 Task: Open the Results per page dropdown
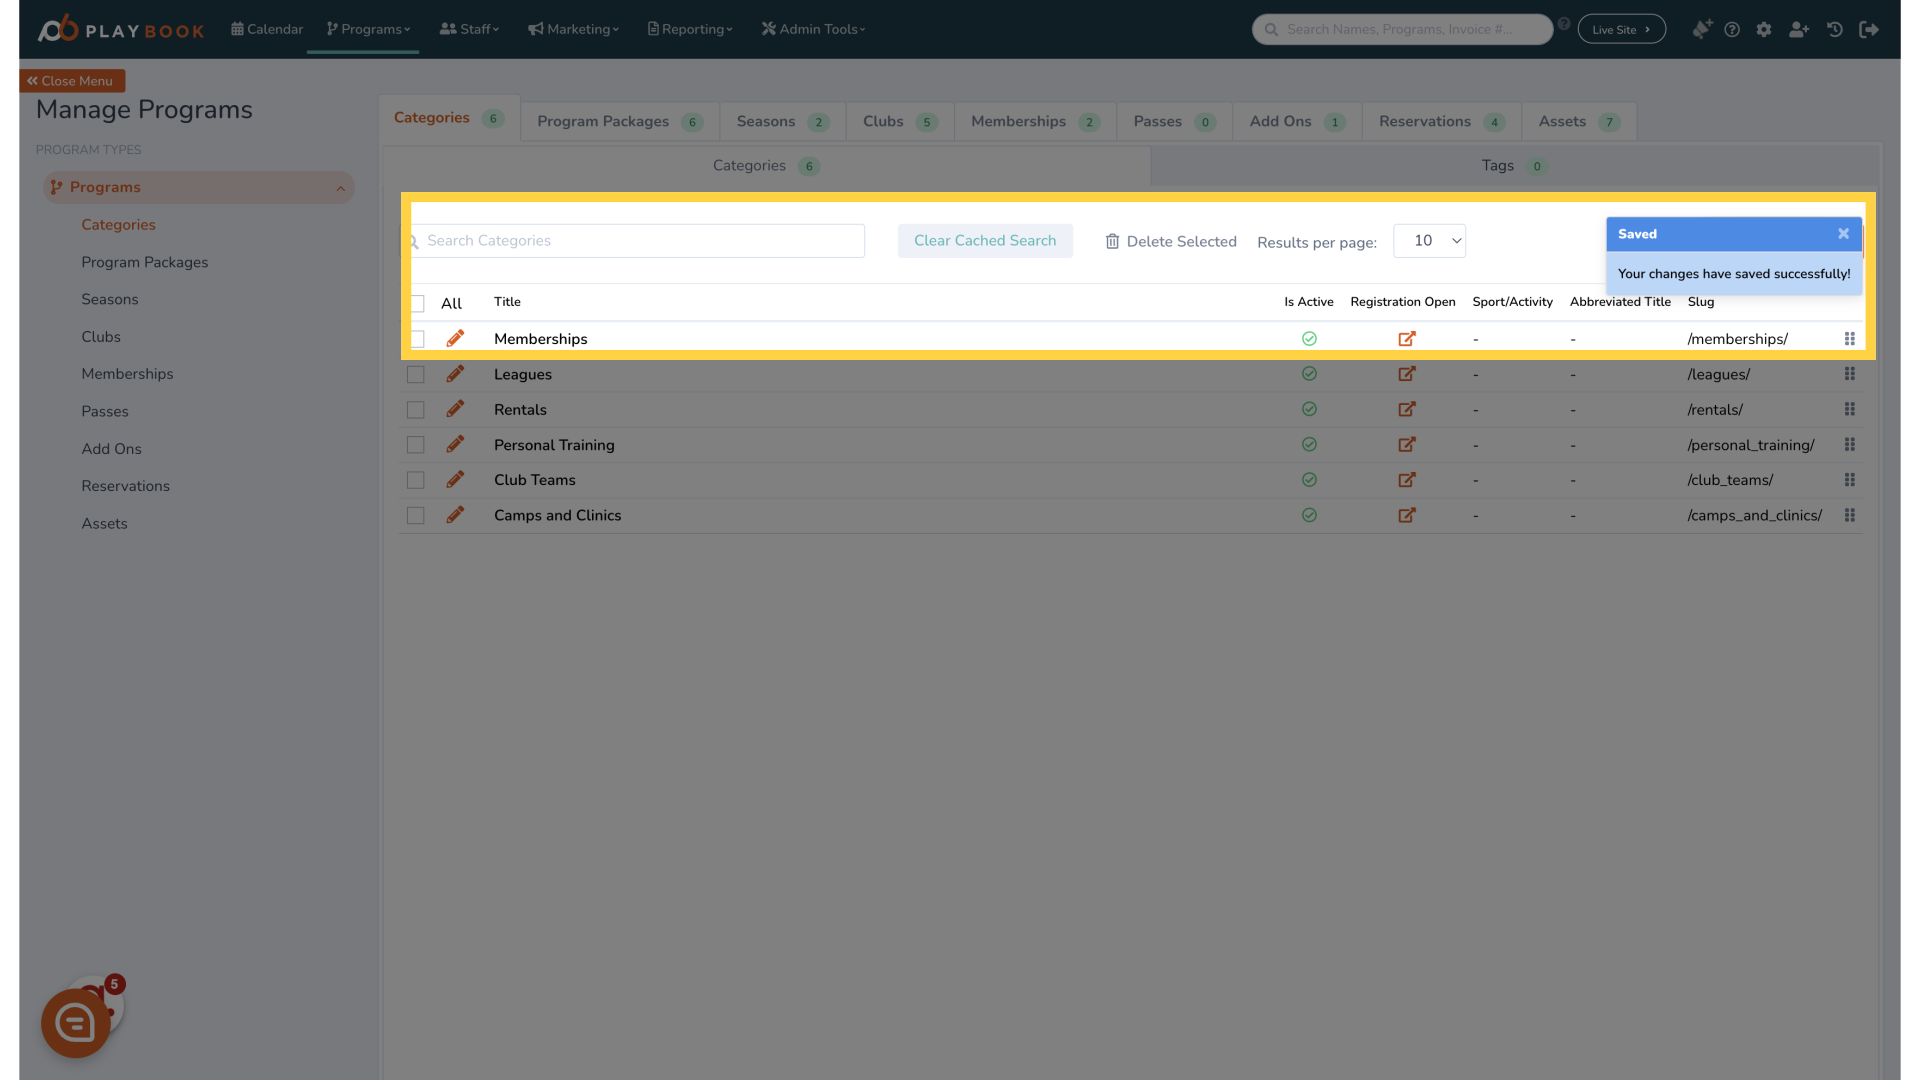coord(1429,240)
